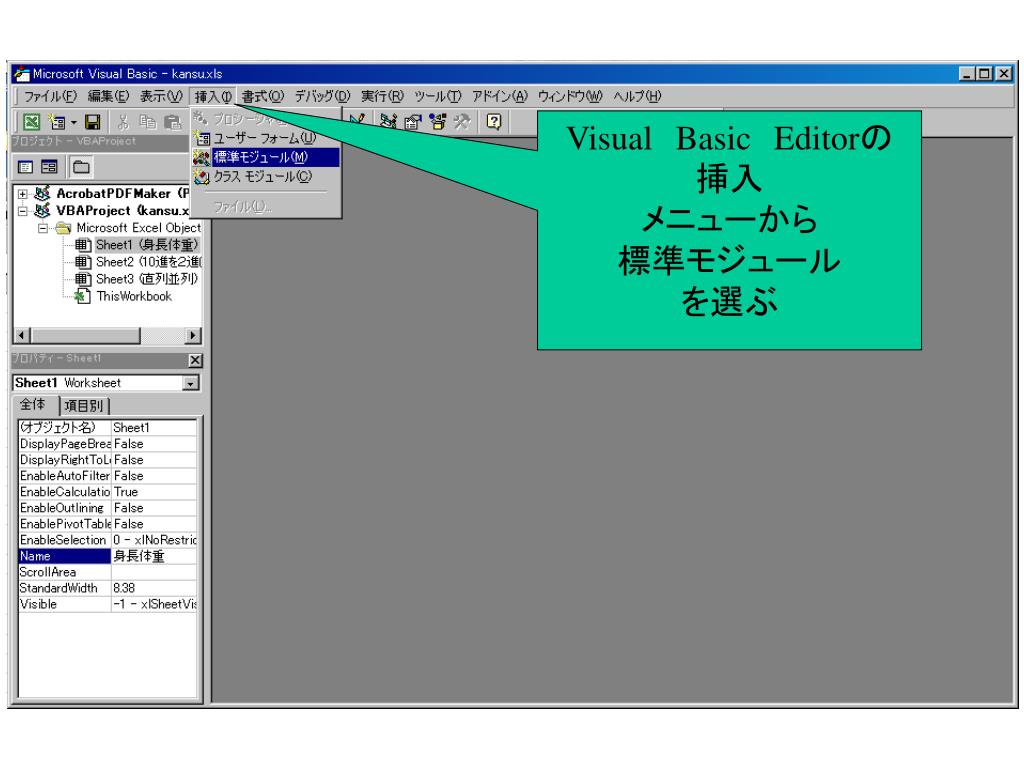Click EnableOutlining False value
1024x768 pixels.
[153, 507]
